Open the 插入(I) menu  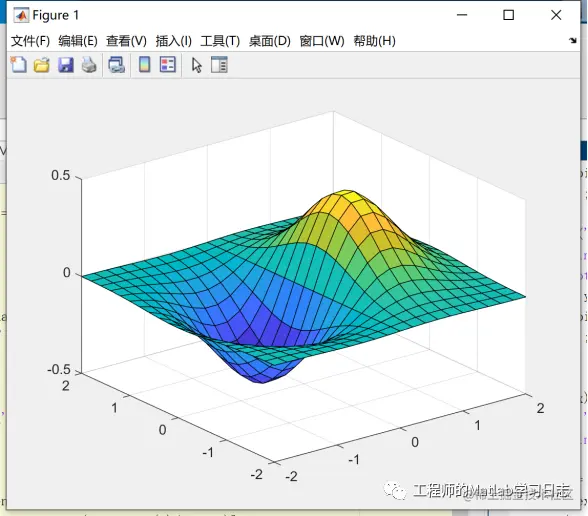[174, 41]
